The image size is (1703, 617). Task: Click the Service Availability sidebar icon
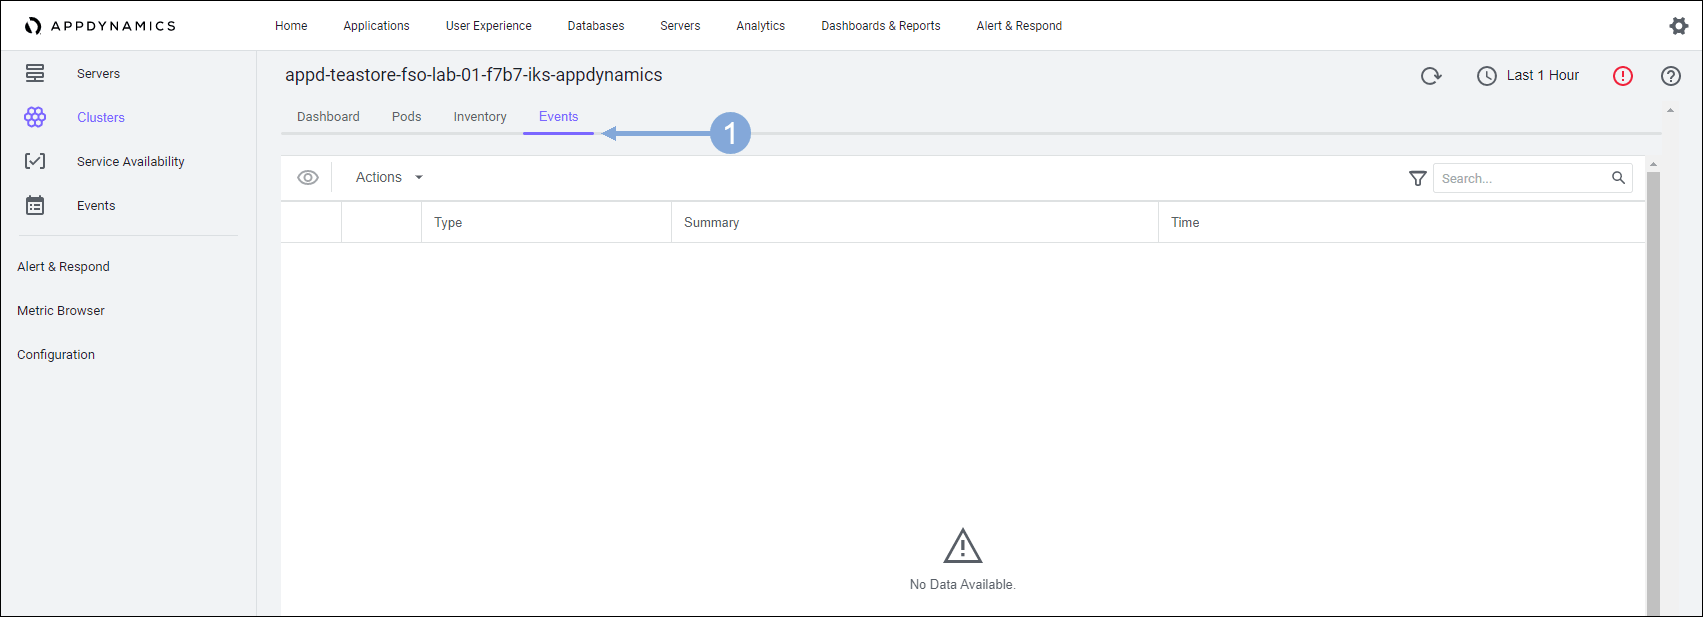point(35,162)
